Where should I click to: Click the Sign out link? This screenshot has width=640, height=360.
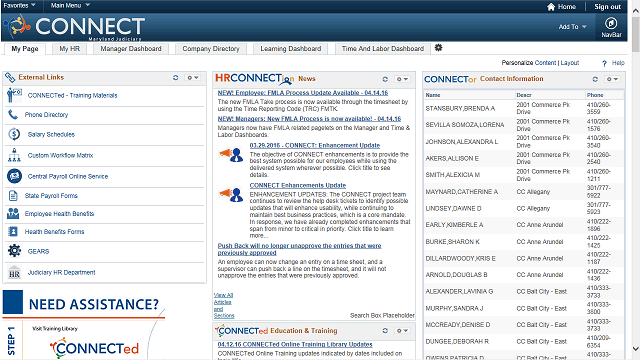click(607, 7)
